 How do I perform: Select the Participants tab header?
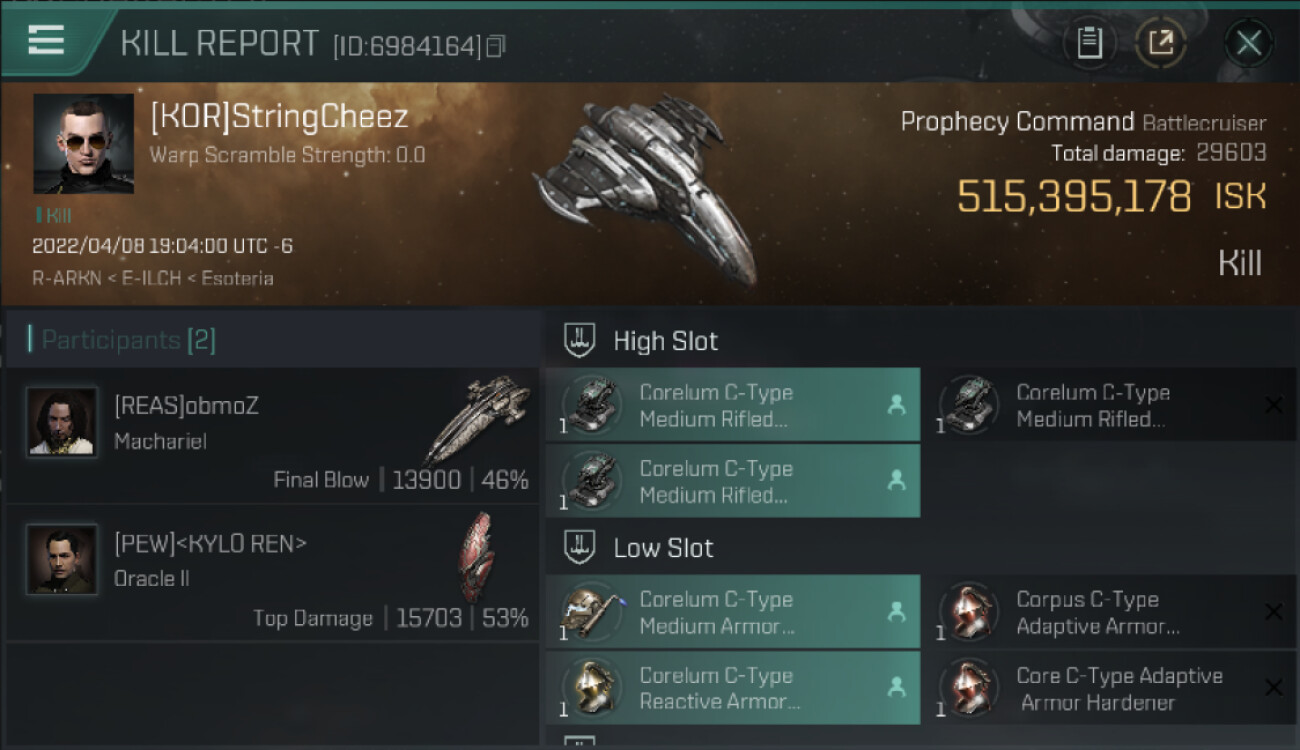point(122,340)
